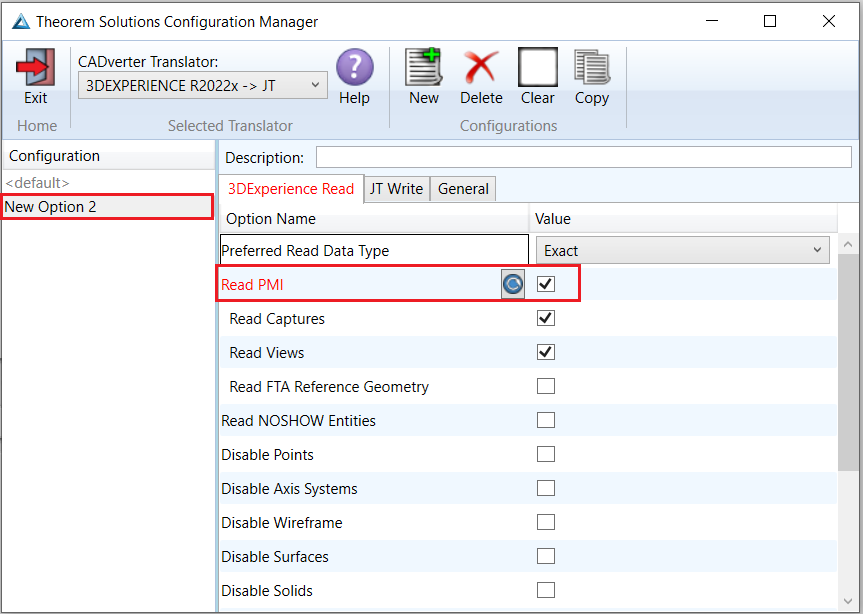Copy the selected configuration
Image resolution: width=863 pixels, height=614 pixels.
(592, 67)
